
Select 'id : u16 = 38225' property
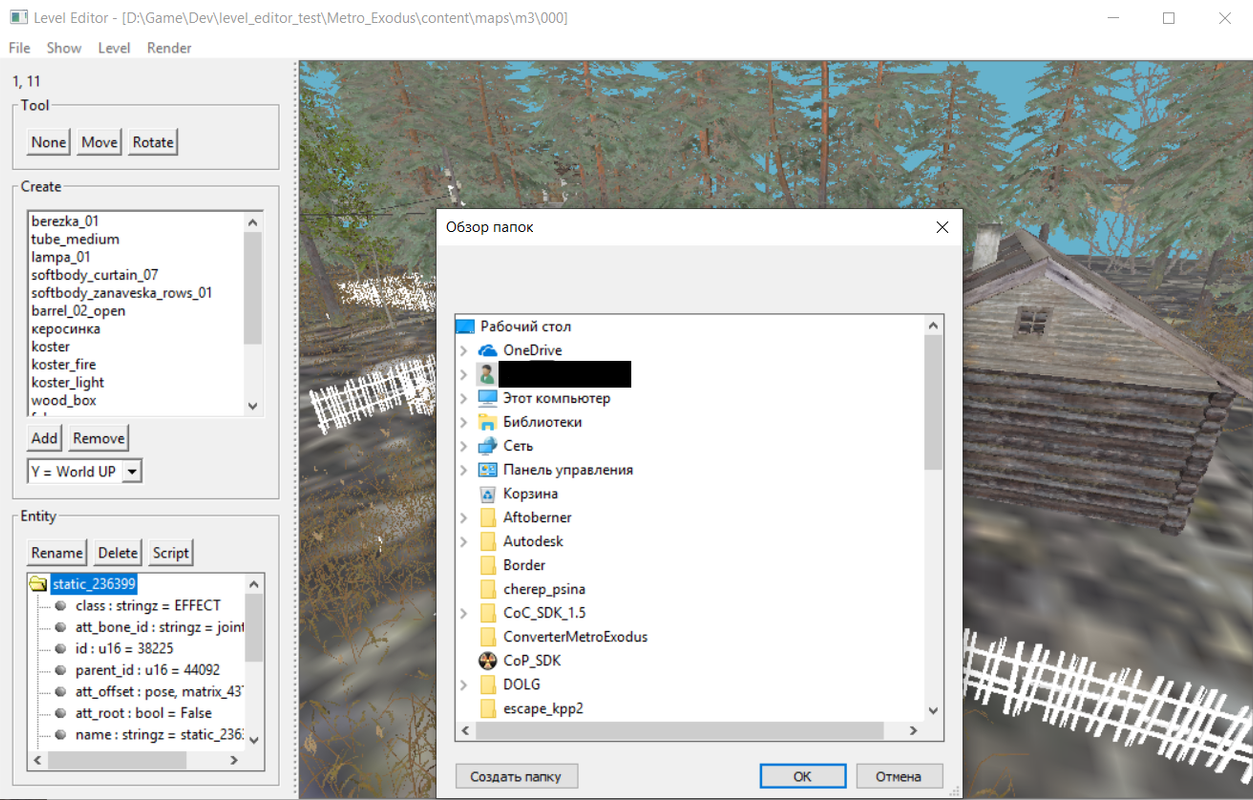coord(124,648)
